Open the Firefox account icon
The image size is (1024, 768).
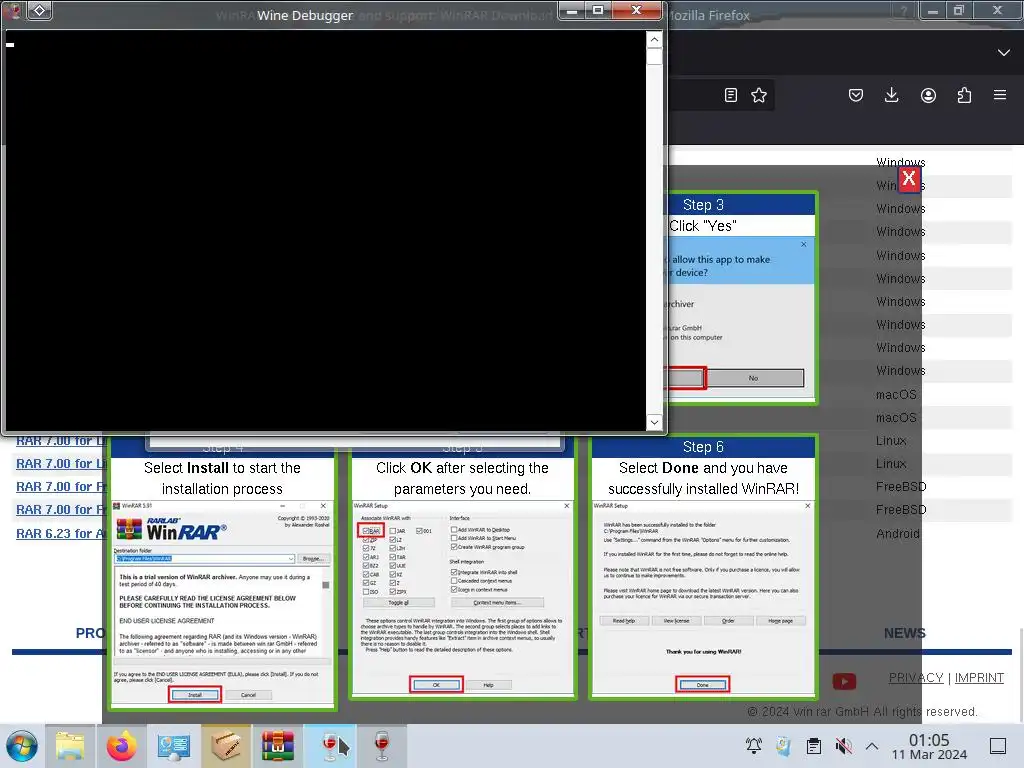pyautogui.click(x=928, y=95)
